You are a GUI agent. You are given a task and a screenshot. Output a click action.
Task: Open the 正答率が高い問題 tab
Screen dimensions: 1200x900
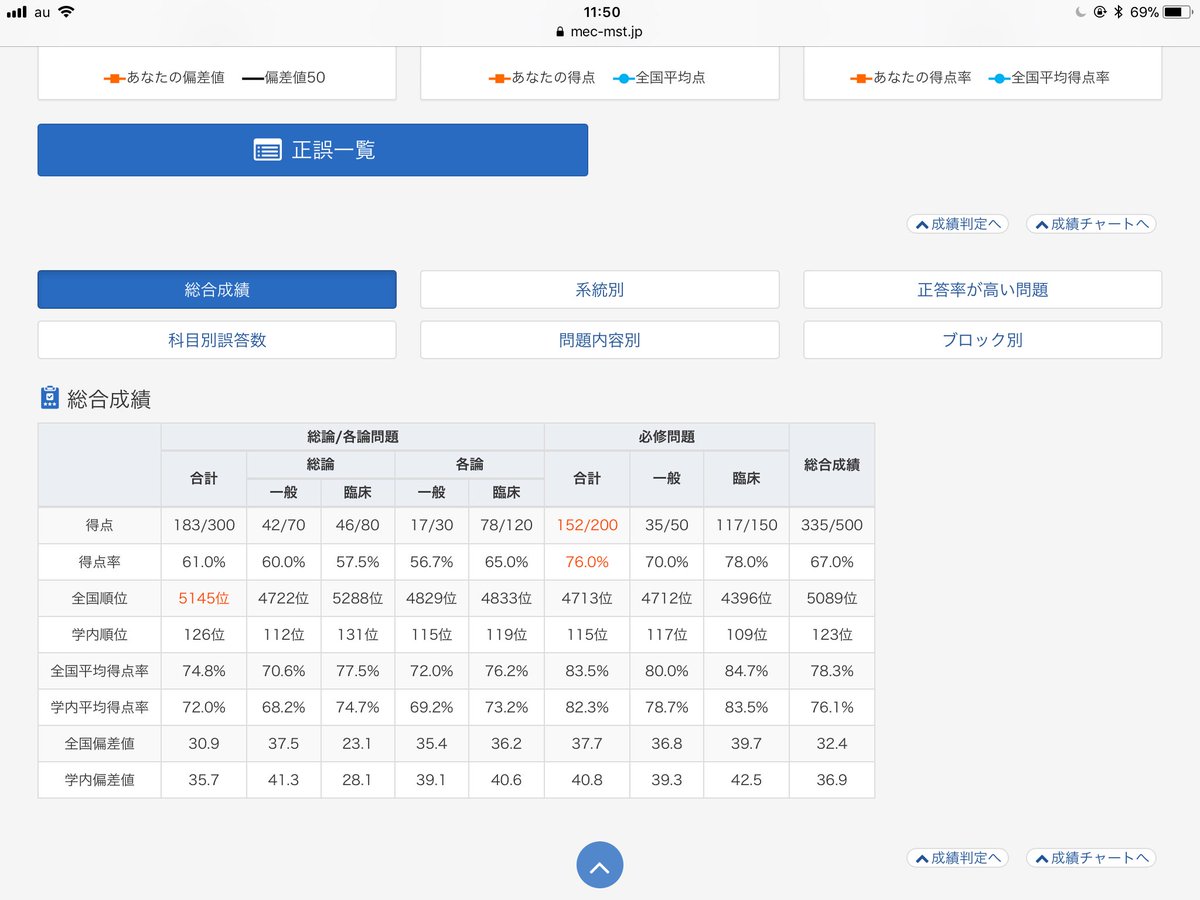(x=982, y=290)
